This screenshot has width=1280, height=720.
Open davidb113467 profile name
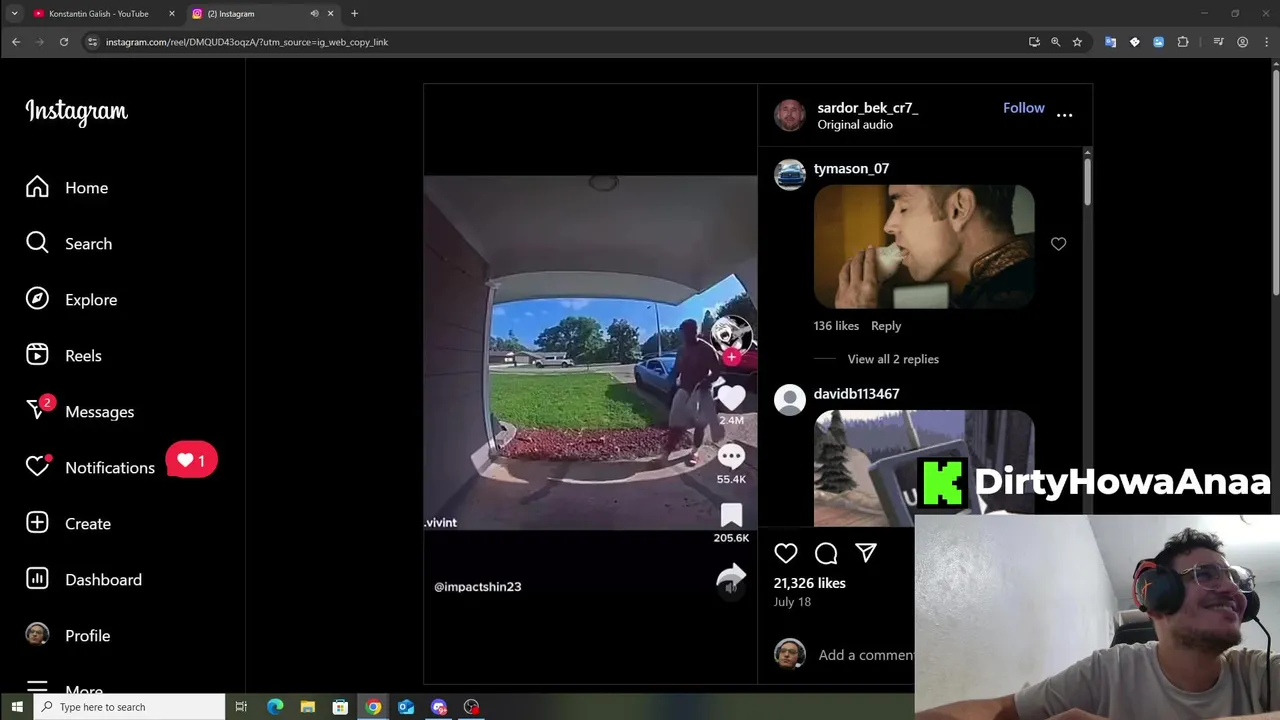[x=856, y=394]
